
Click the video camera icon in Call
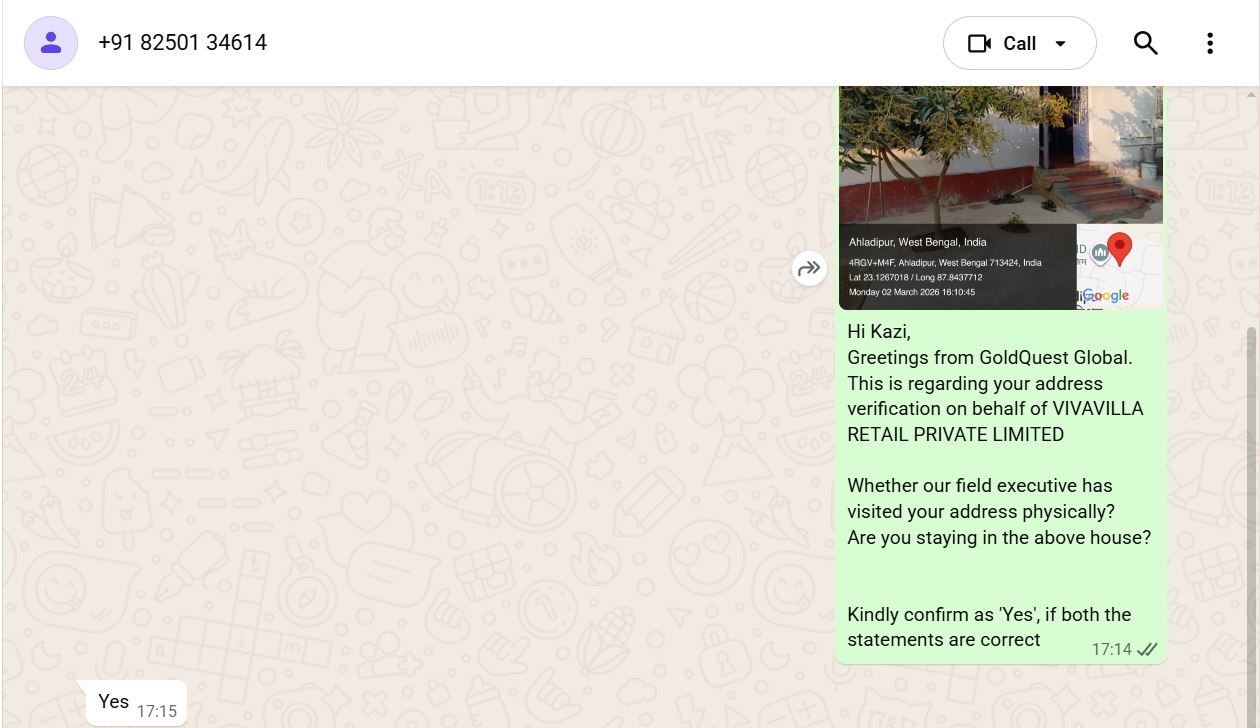pos(979,44)
